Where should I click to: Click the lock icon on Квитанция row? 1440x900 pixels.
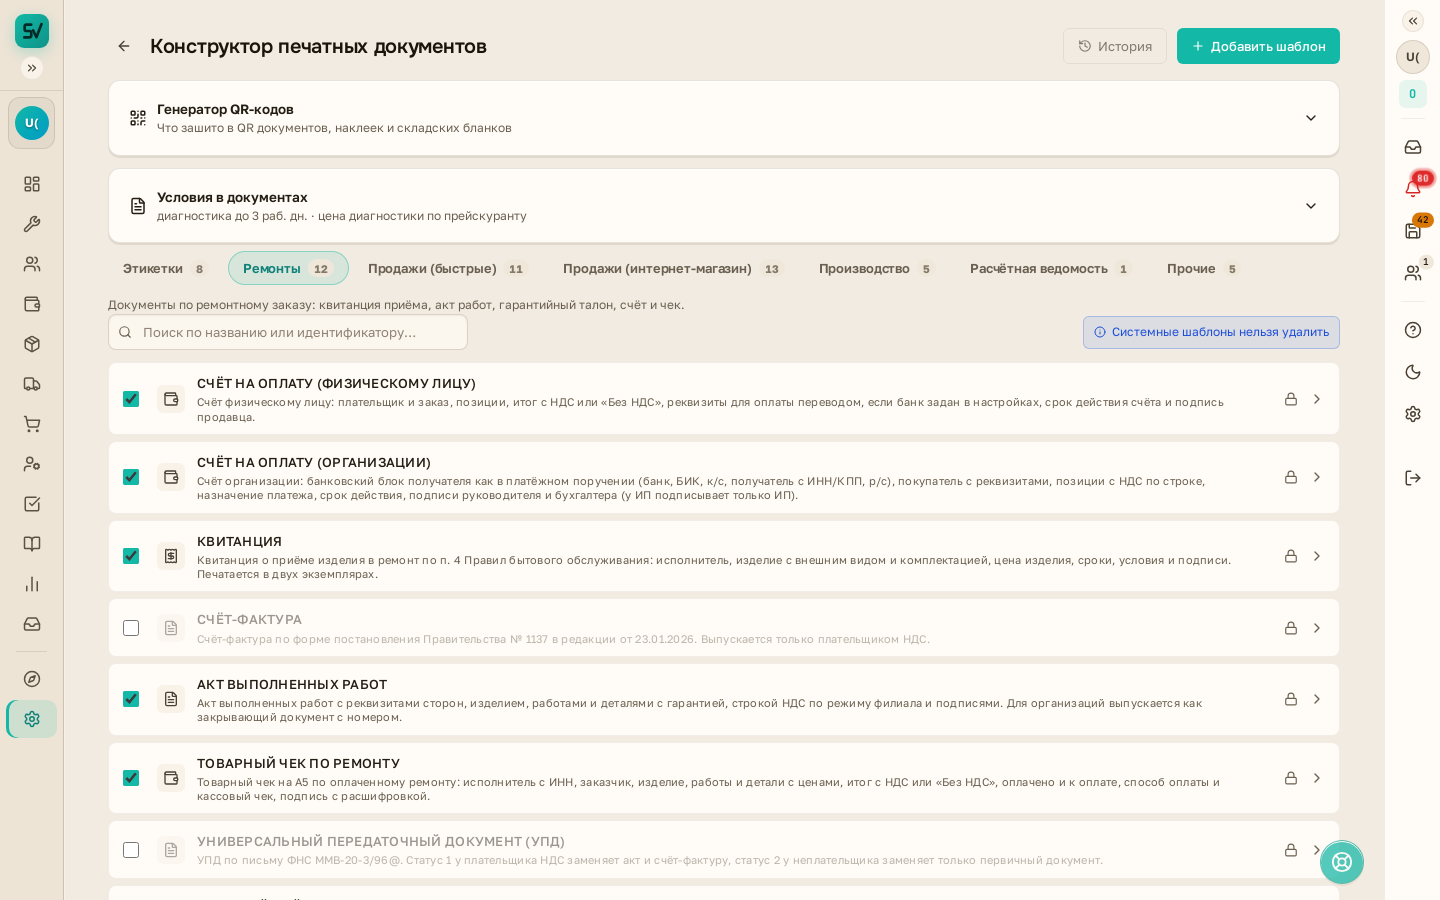pos(1291,556)
